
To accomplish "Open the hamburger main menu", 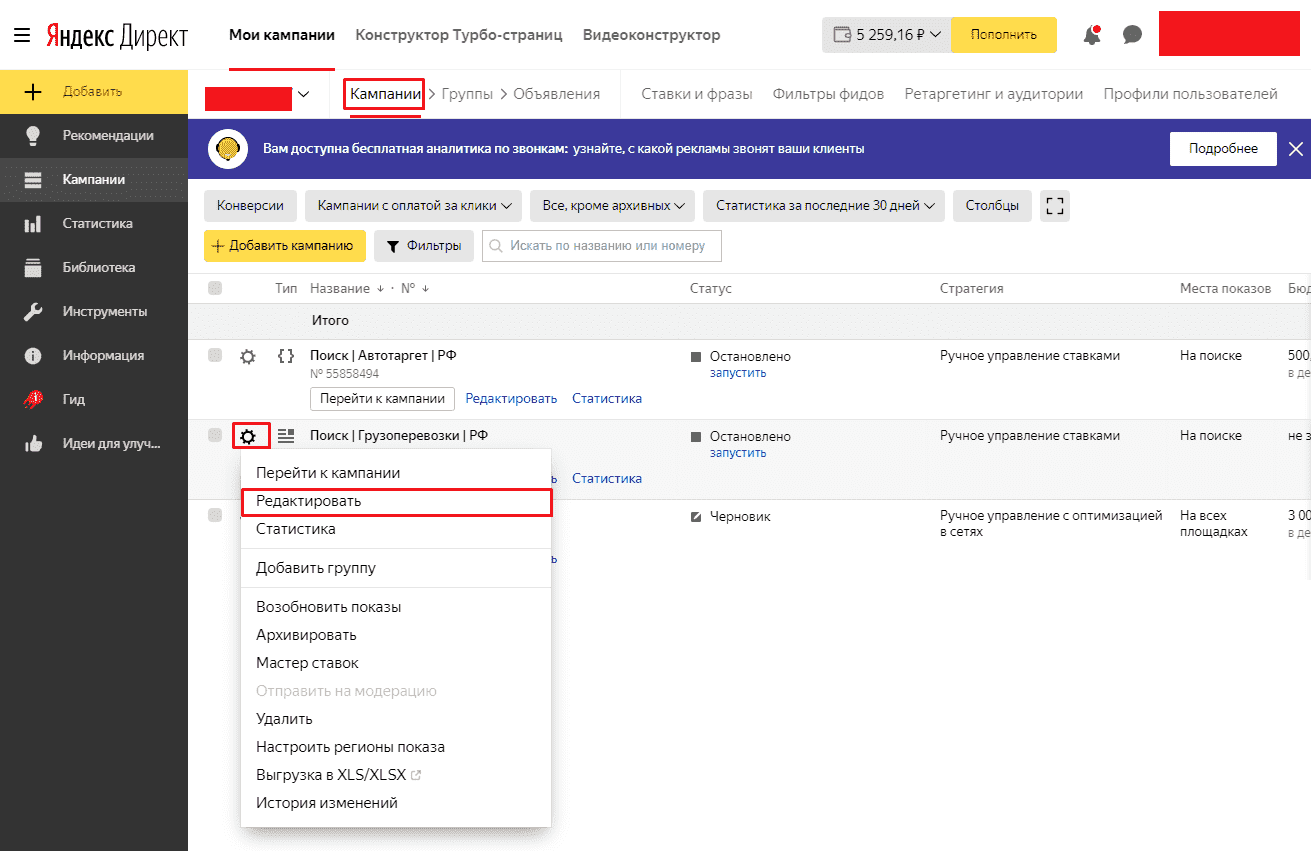I will pyautogui.click(x=22, y=35).
